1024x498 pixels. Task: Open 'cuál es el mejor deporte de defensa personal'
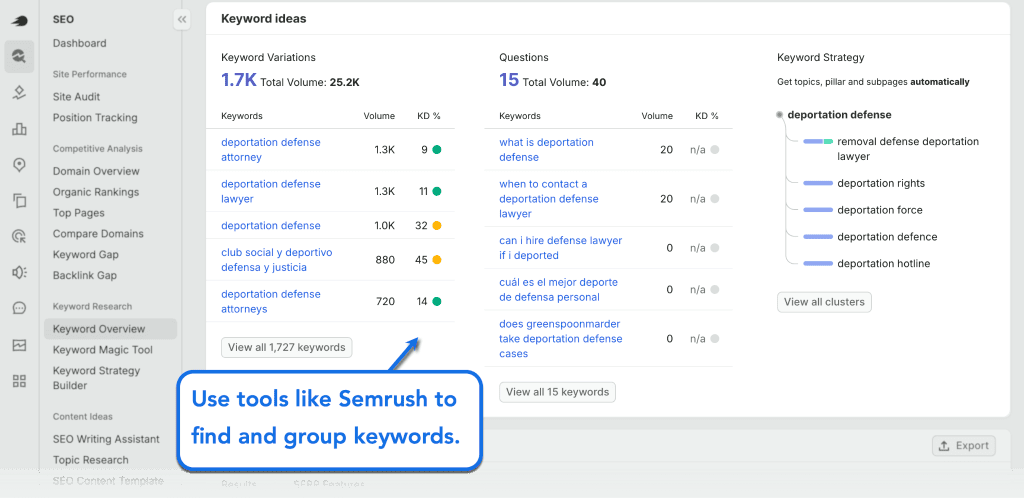pyautogui.click(x=559, y=290)
